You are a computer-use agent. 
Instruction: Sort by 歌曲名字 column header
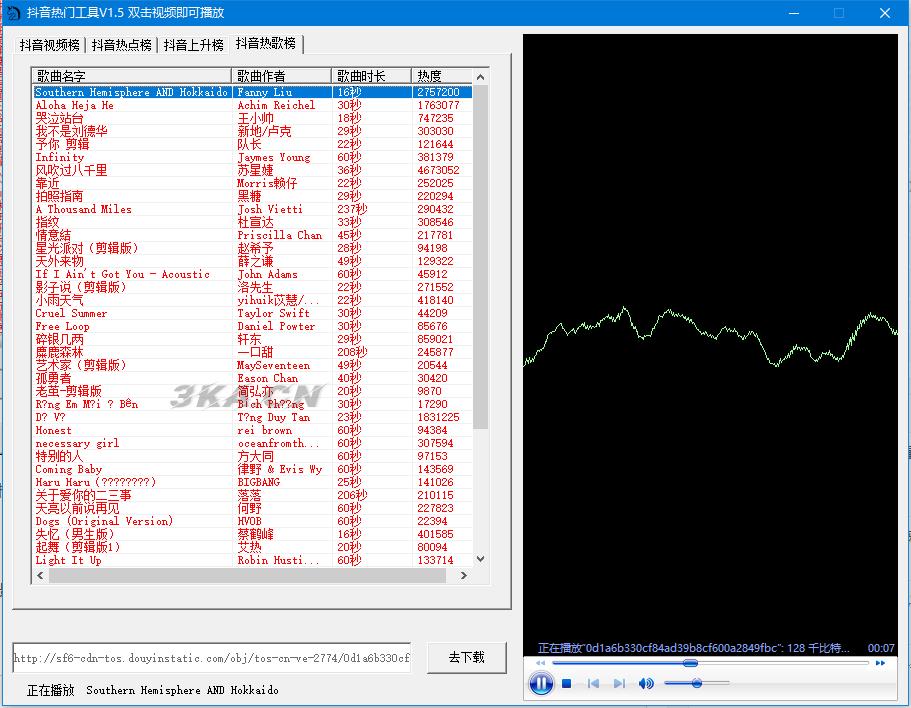click(131, 76)
